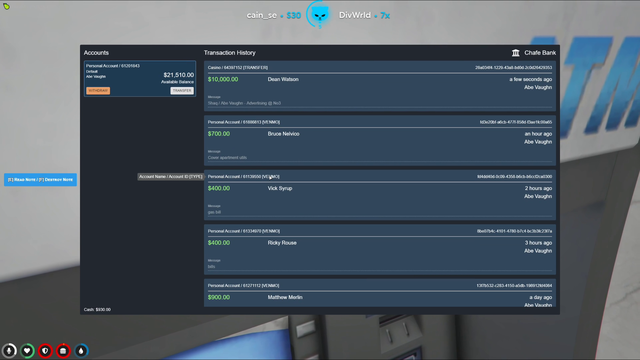This screenshot has height=360, width=640.
Task: Click the Read Note / Destroy Note prompt
Action: coord(40,180)
